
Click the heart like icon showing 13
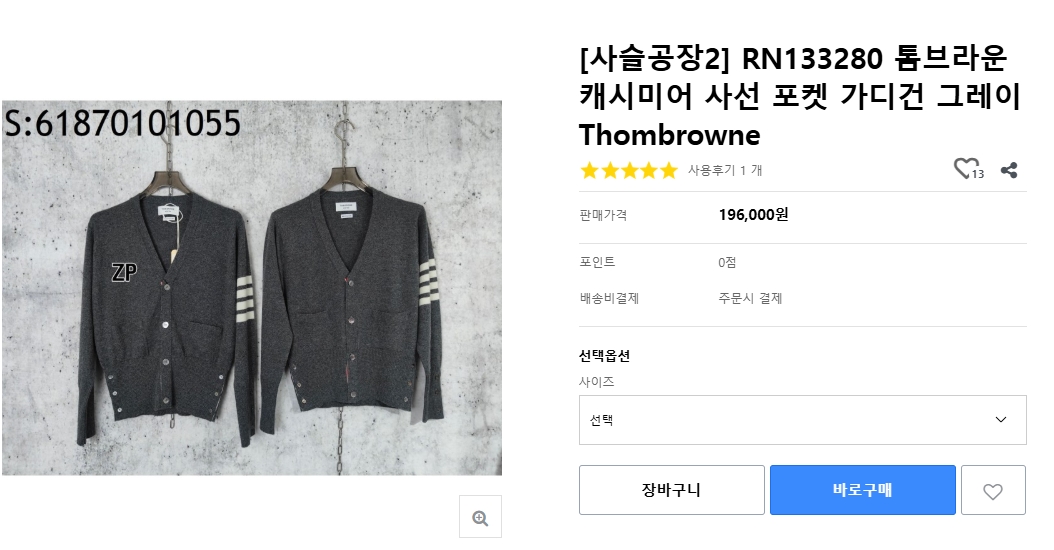966,169
